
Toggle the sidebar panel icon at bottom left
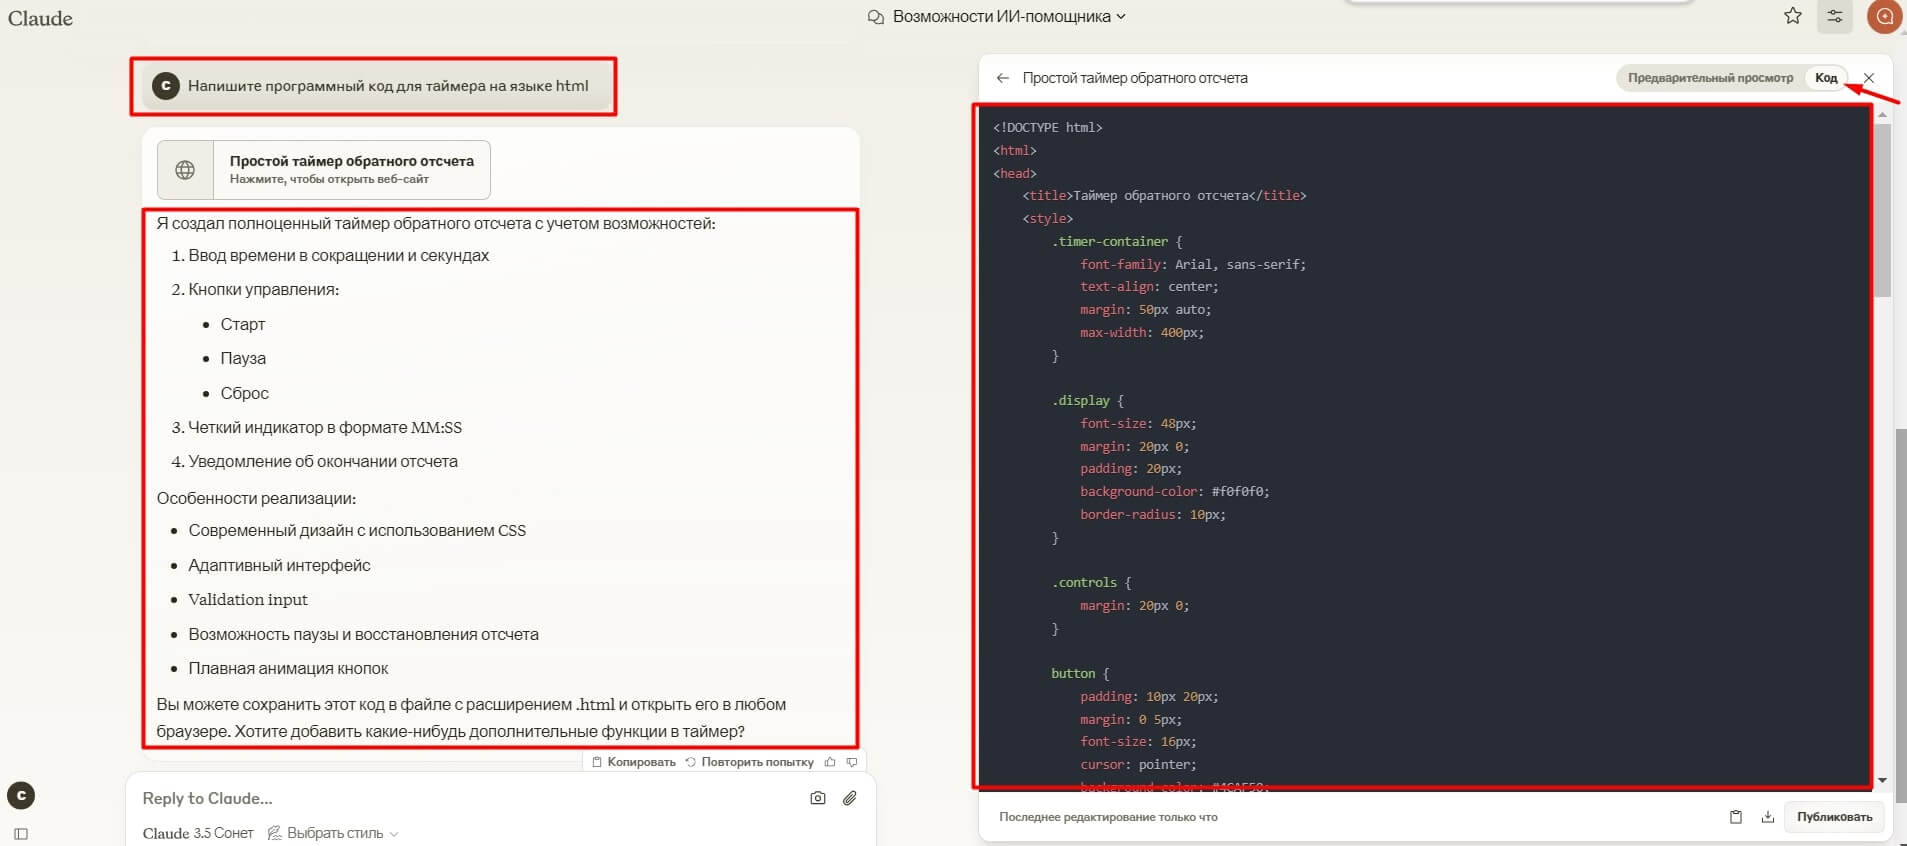pos(21,833)
